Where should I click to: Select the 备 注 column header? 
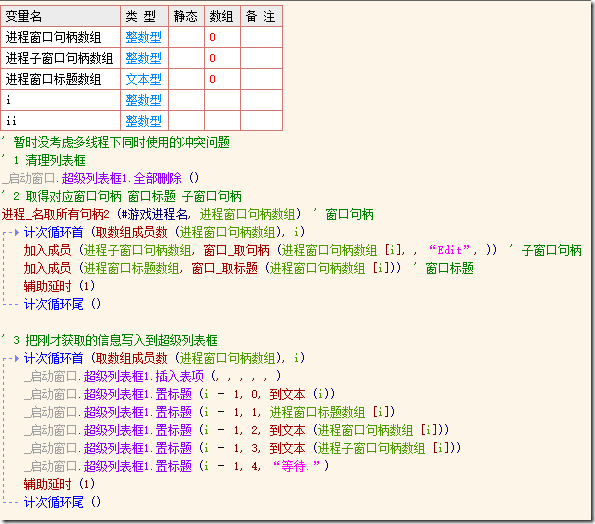coord(261,16)
